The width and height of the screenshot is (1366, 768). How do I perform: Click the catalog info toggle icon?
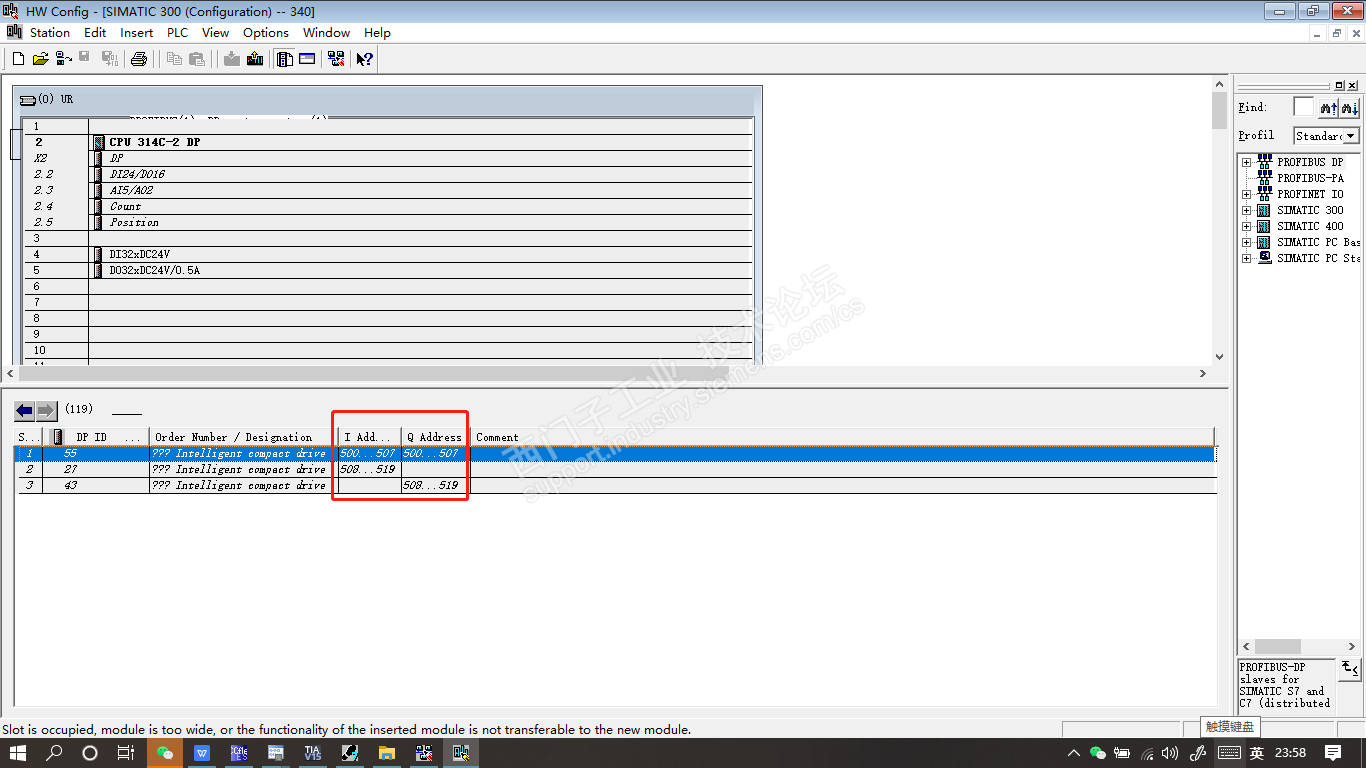pos(1350,669)
